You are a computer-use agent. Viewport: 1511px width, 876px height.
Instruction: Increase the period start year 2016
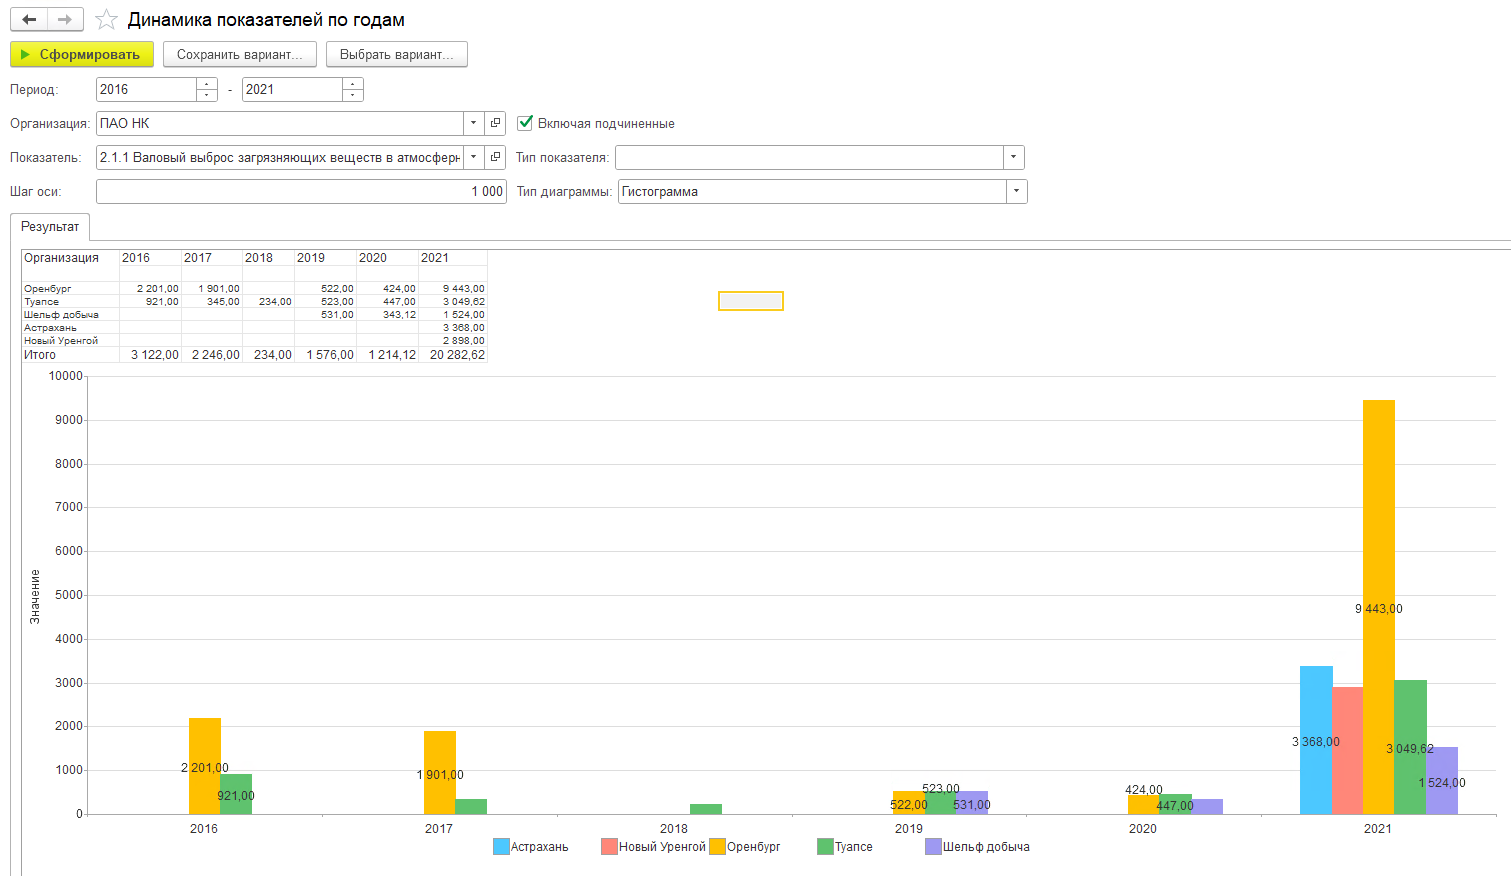coord(207,84)
